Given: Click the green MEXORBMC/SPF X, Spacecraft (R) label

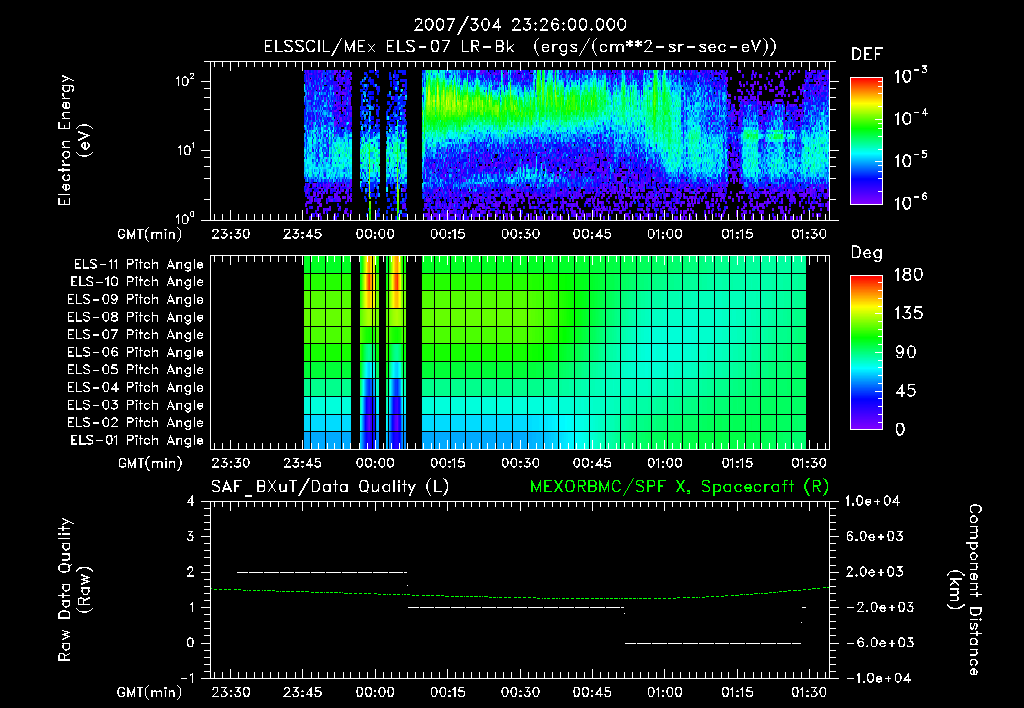Looking at the screenshot, I should [679, 487].
